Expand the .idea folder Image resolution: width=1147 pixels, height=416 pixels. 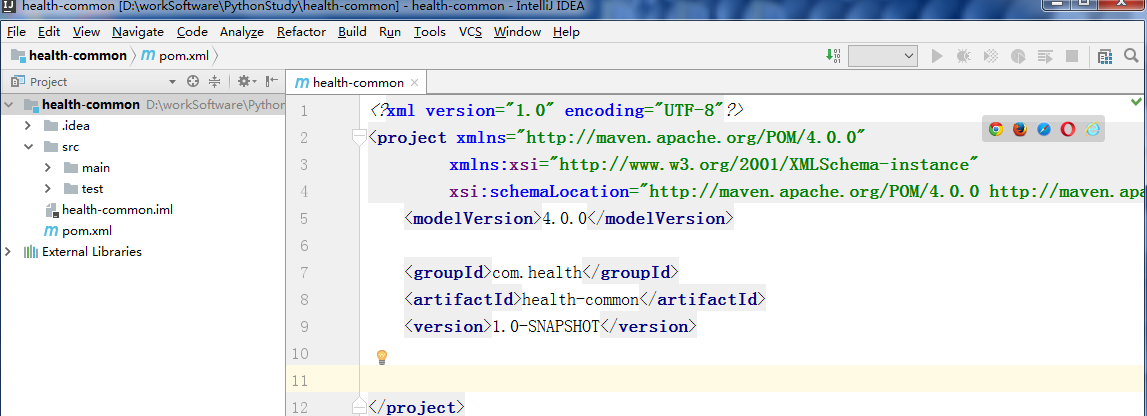[x=28, y=126]
